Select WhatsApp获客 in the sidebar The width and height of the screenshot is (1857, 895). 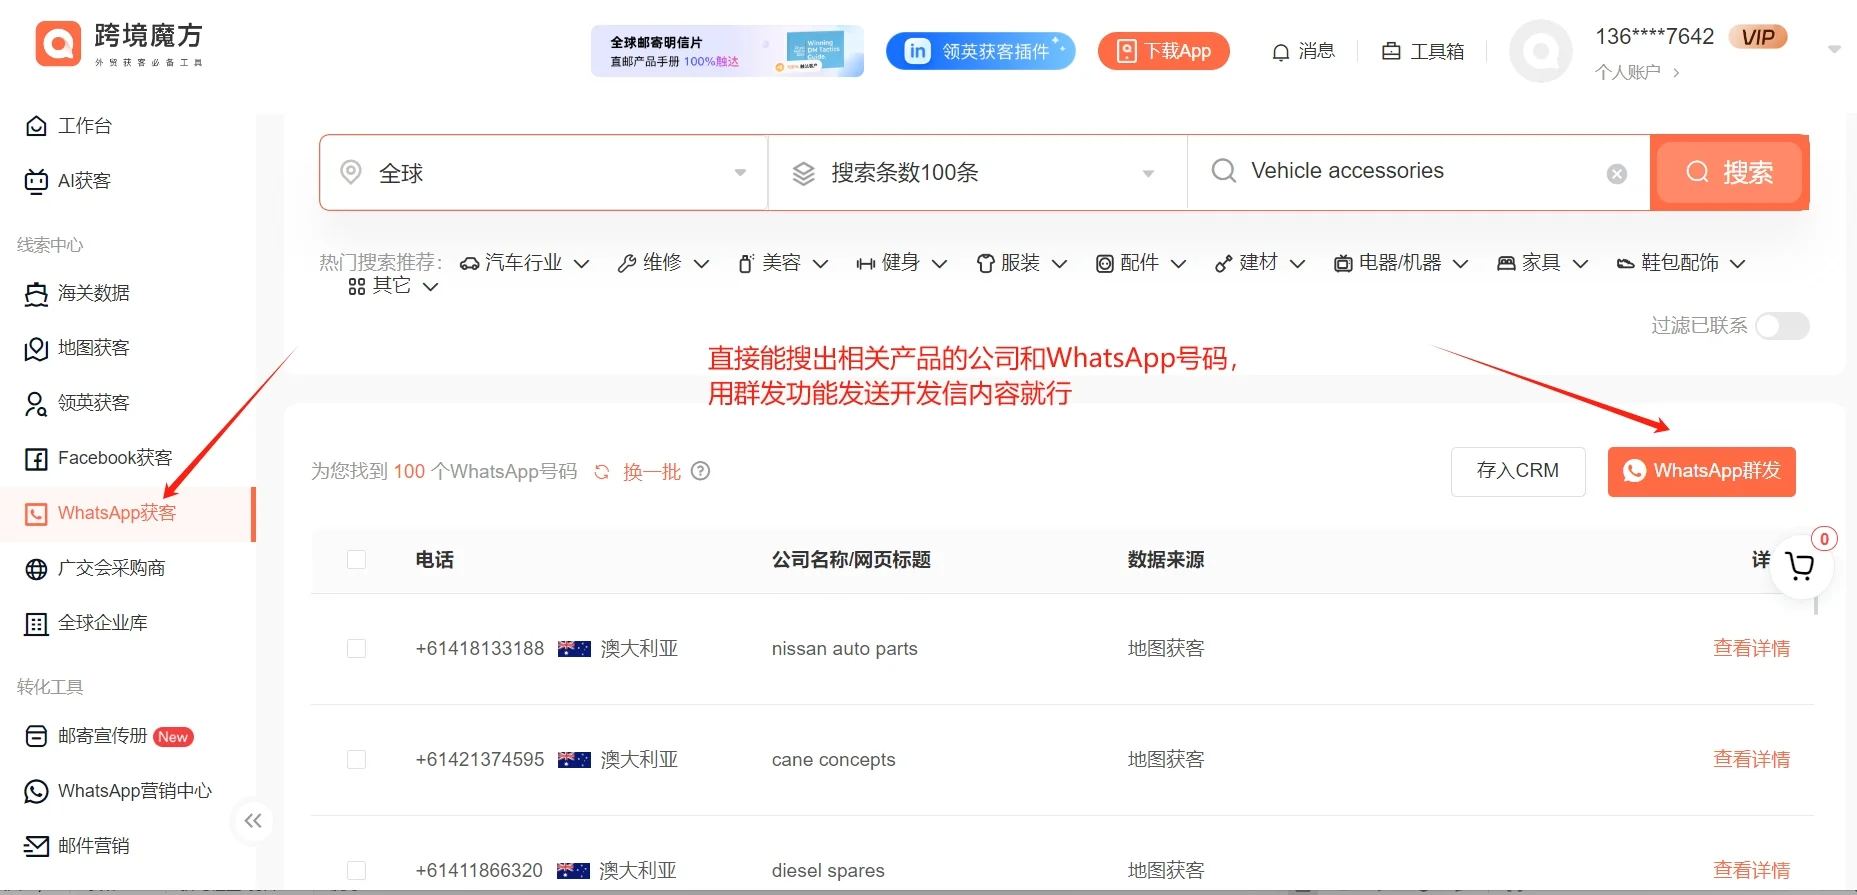[x=127, y=514]
